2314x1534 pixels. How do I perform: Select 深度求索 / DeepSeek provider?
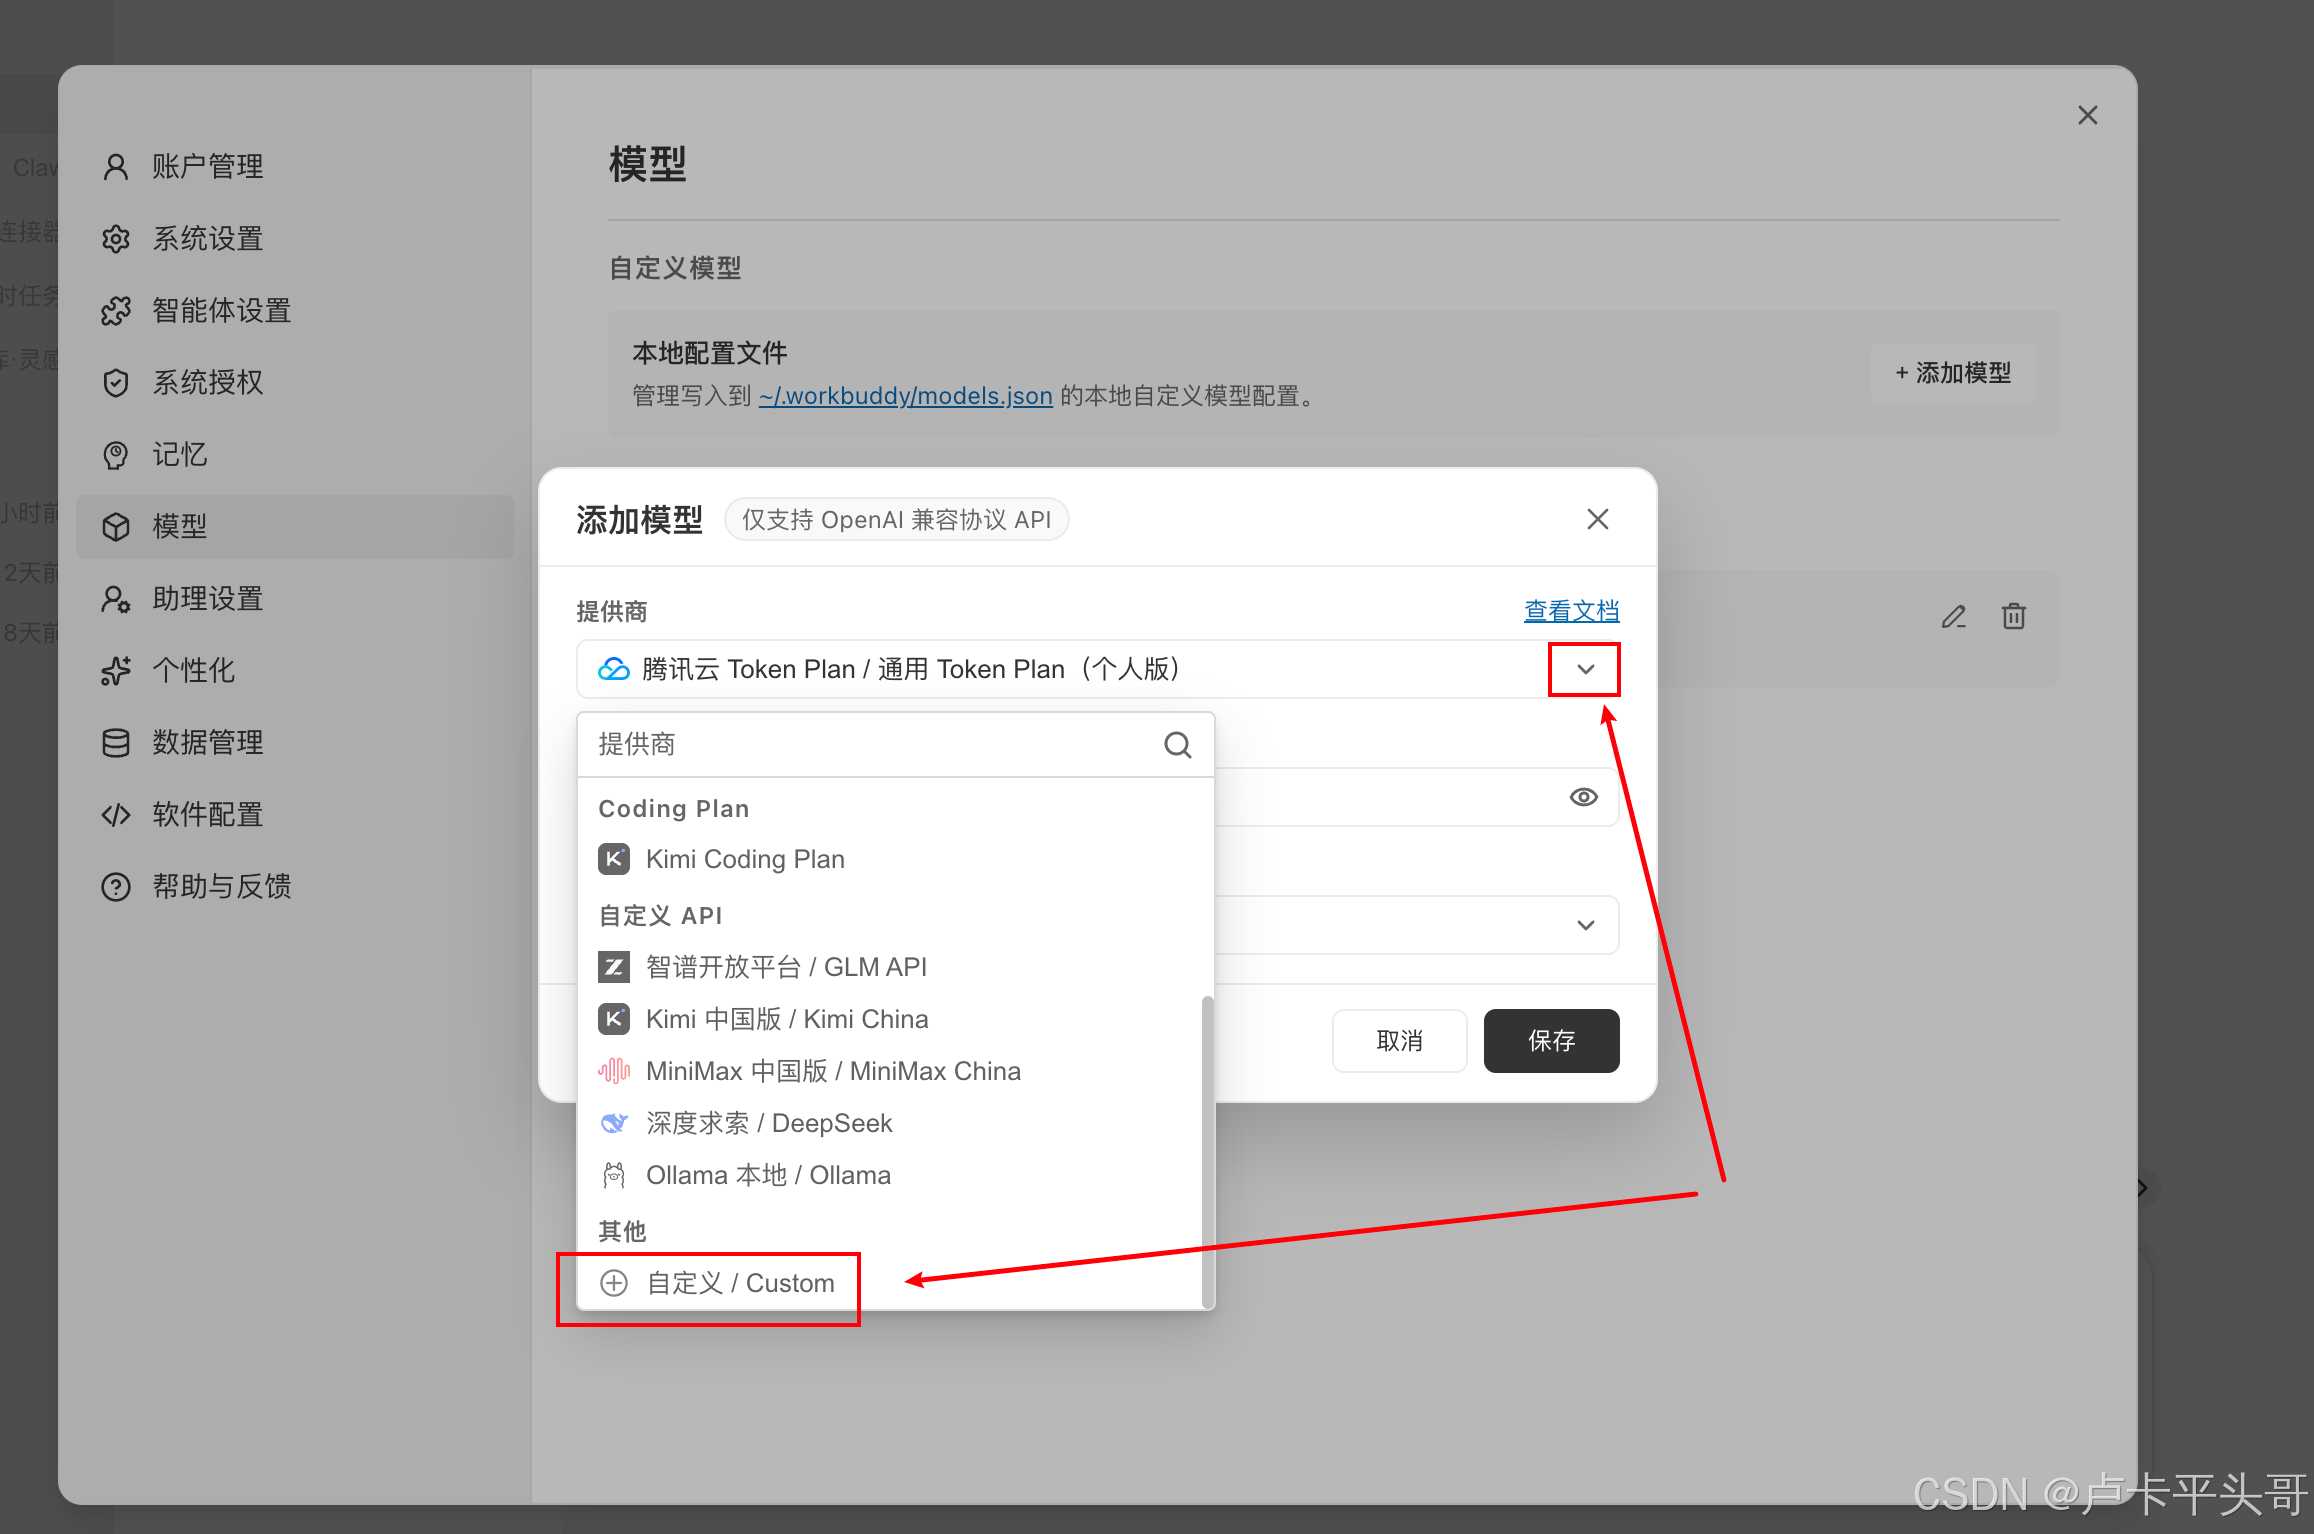point(889,1123)
